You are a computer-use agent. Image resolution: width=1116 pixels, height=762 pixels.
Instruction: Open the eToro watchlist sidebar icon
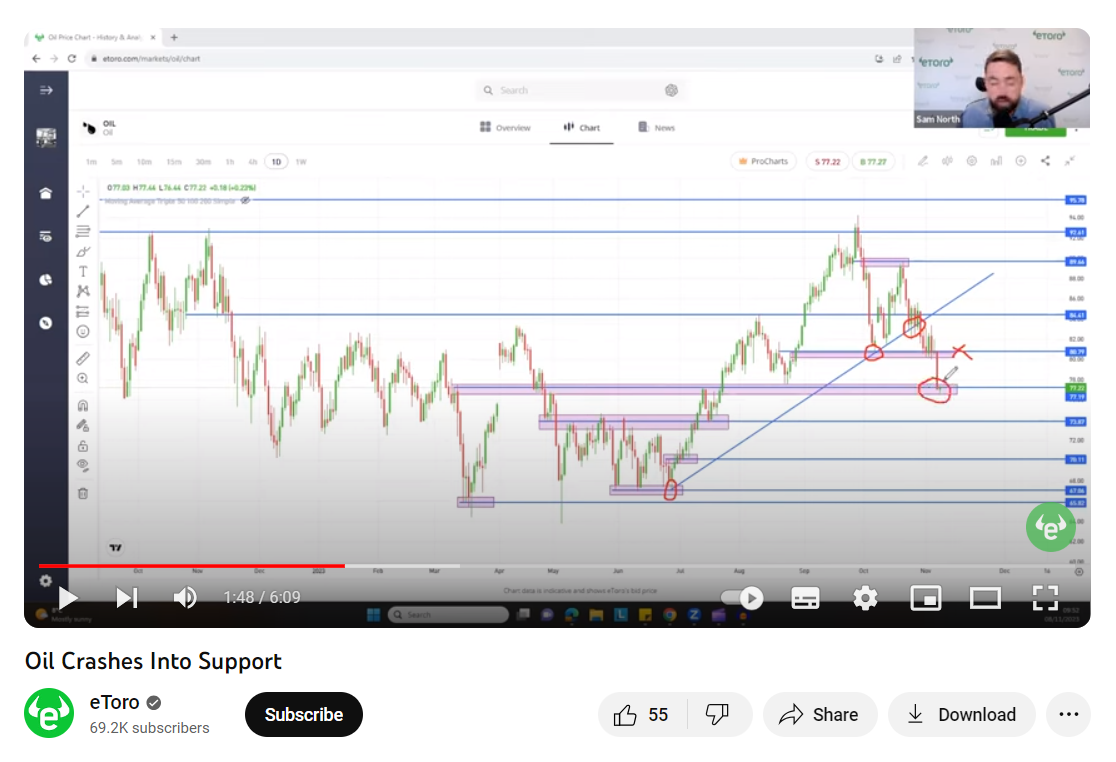46,236
